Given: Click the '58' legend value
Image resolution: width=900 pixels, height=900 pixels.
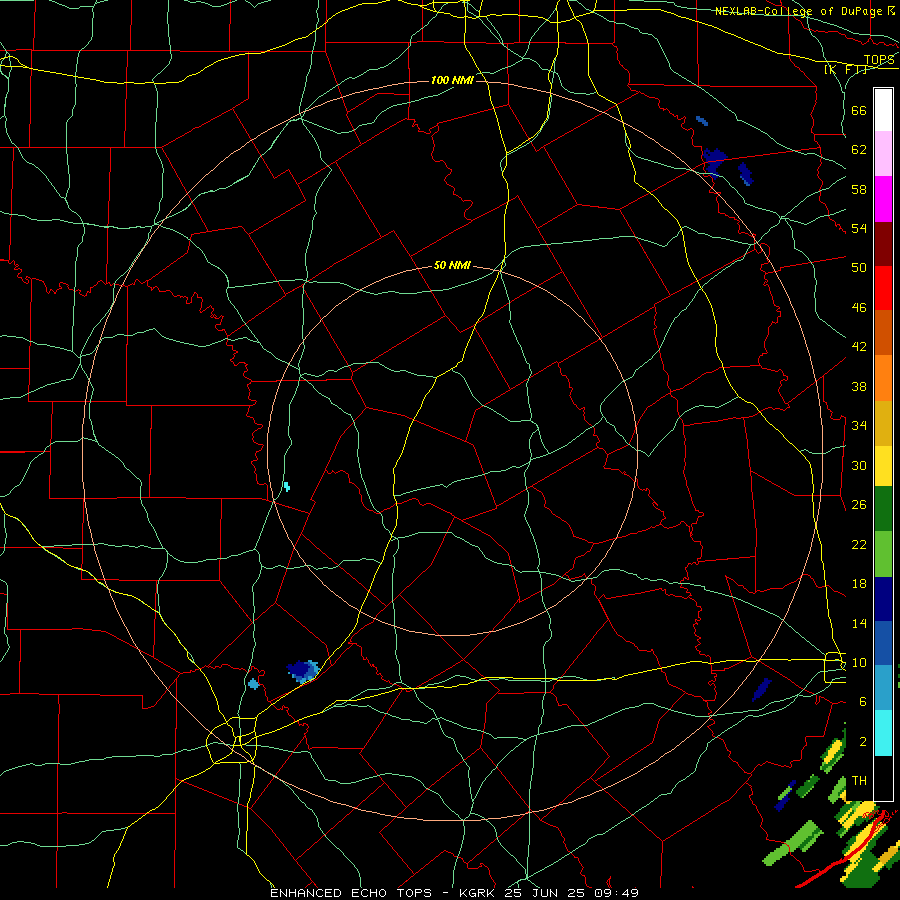Looking at the screenshot, I should click(859, 189).
